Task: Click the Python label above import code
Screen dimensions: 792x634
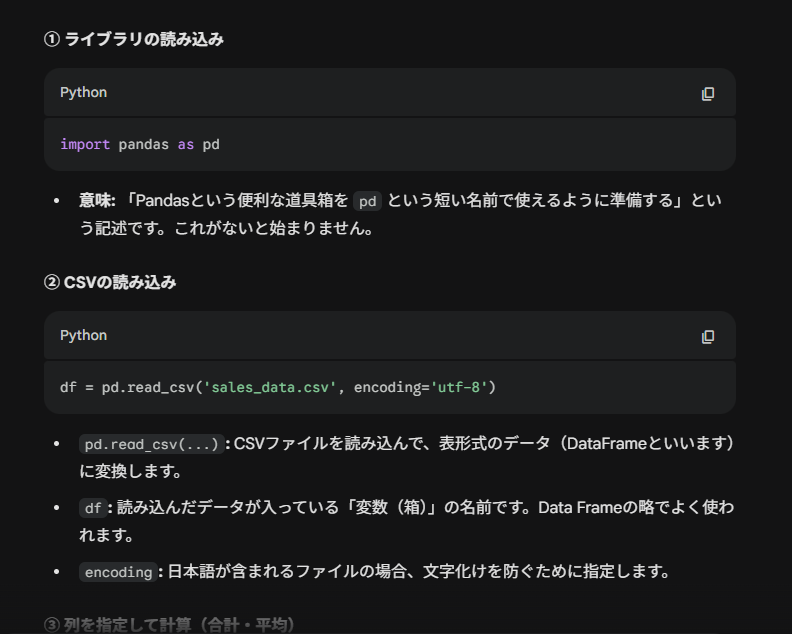Action: click(x=83, y=92)
